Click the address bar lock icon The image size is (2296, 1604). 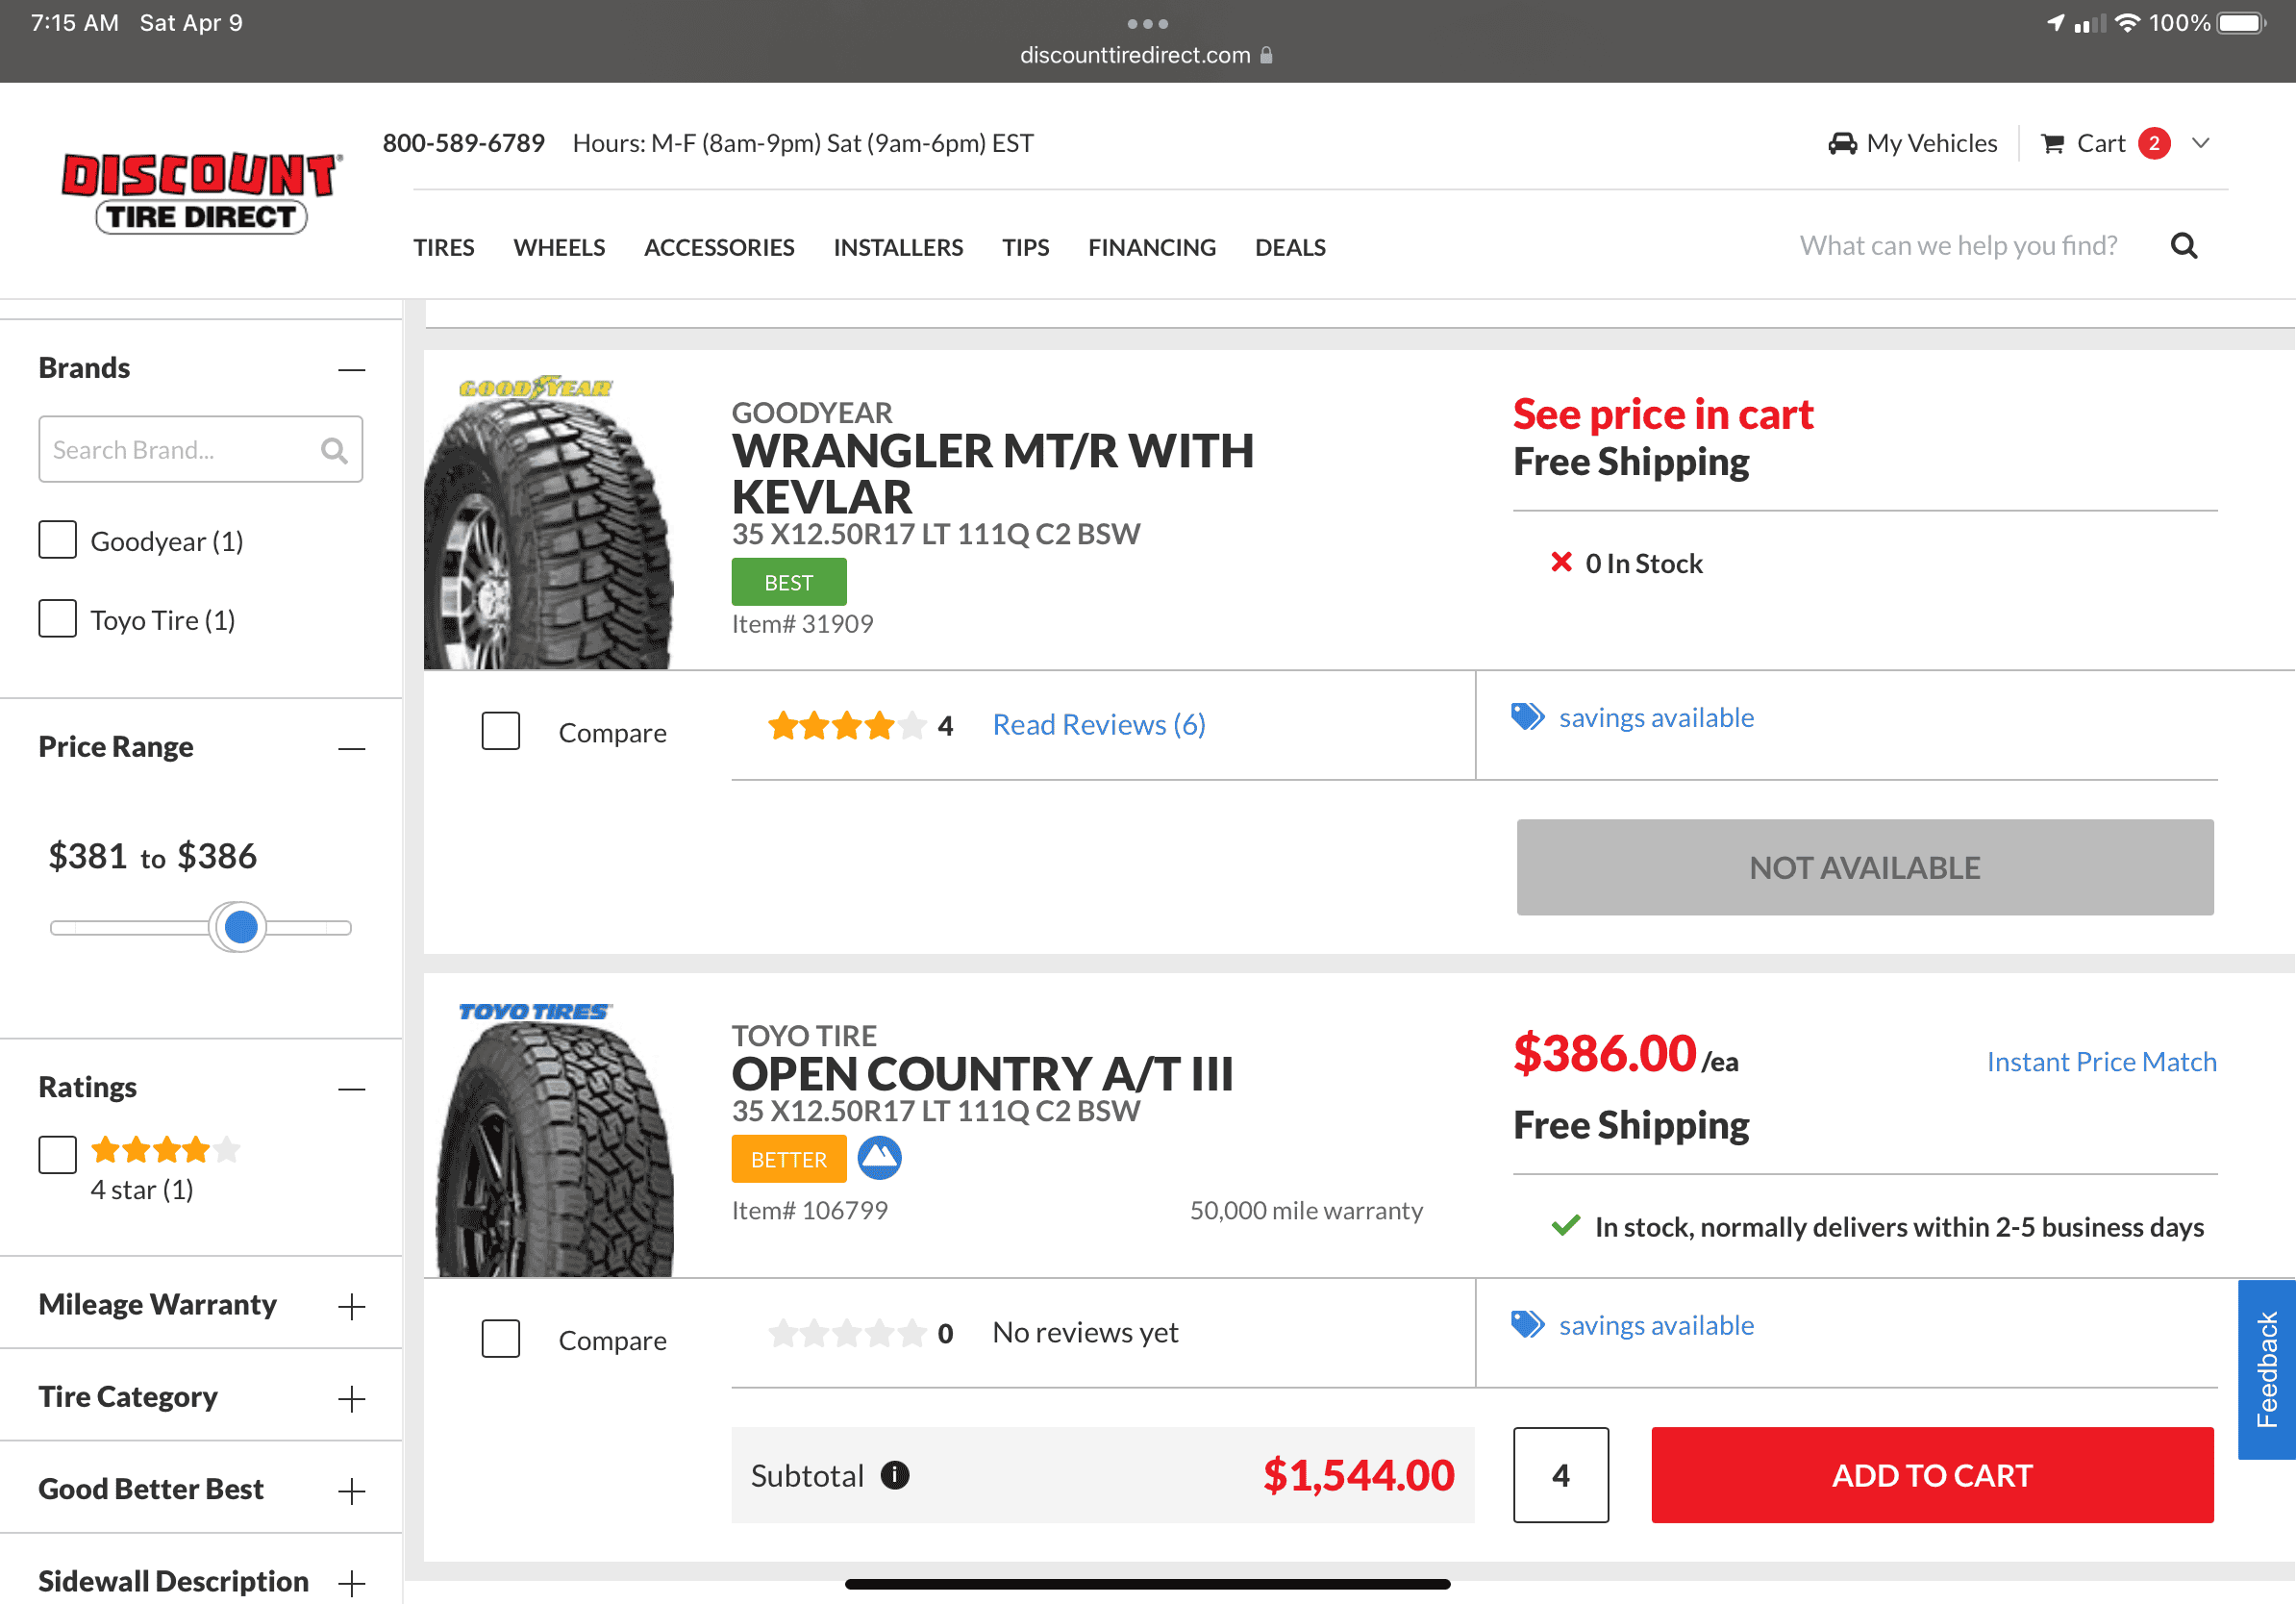(1266, 55)
